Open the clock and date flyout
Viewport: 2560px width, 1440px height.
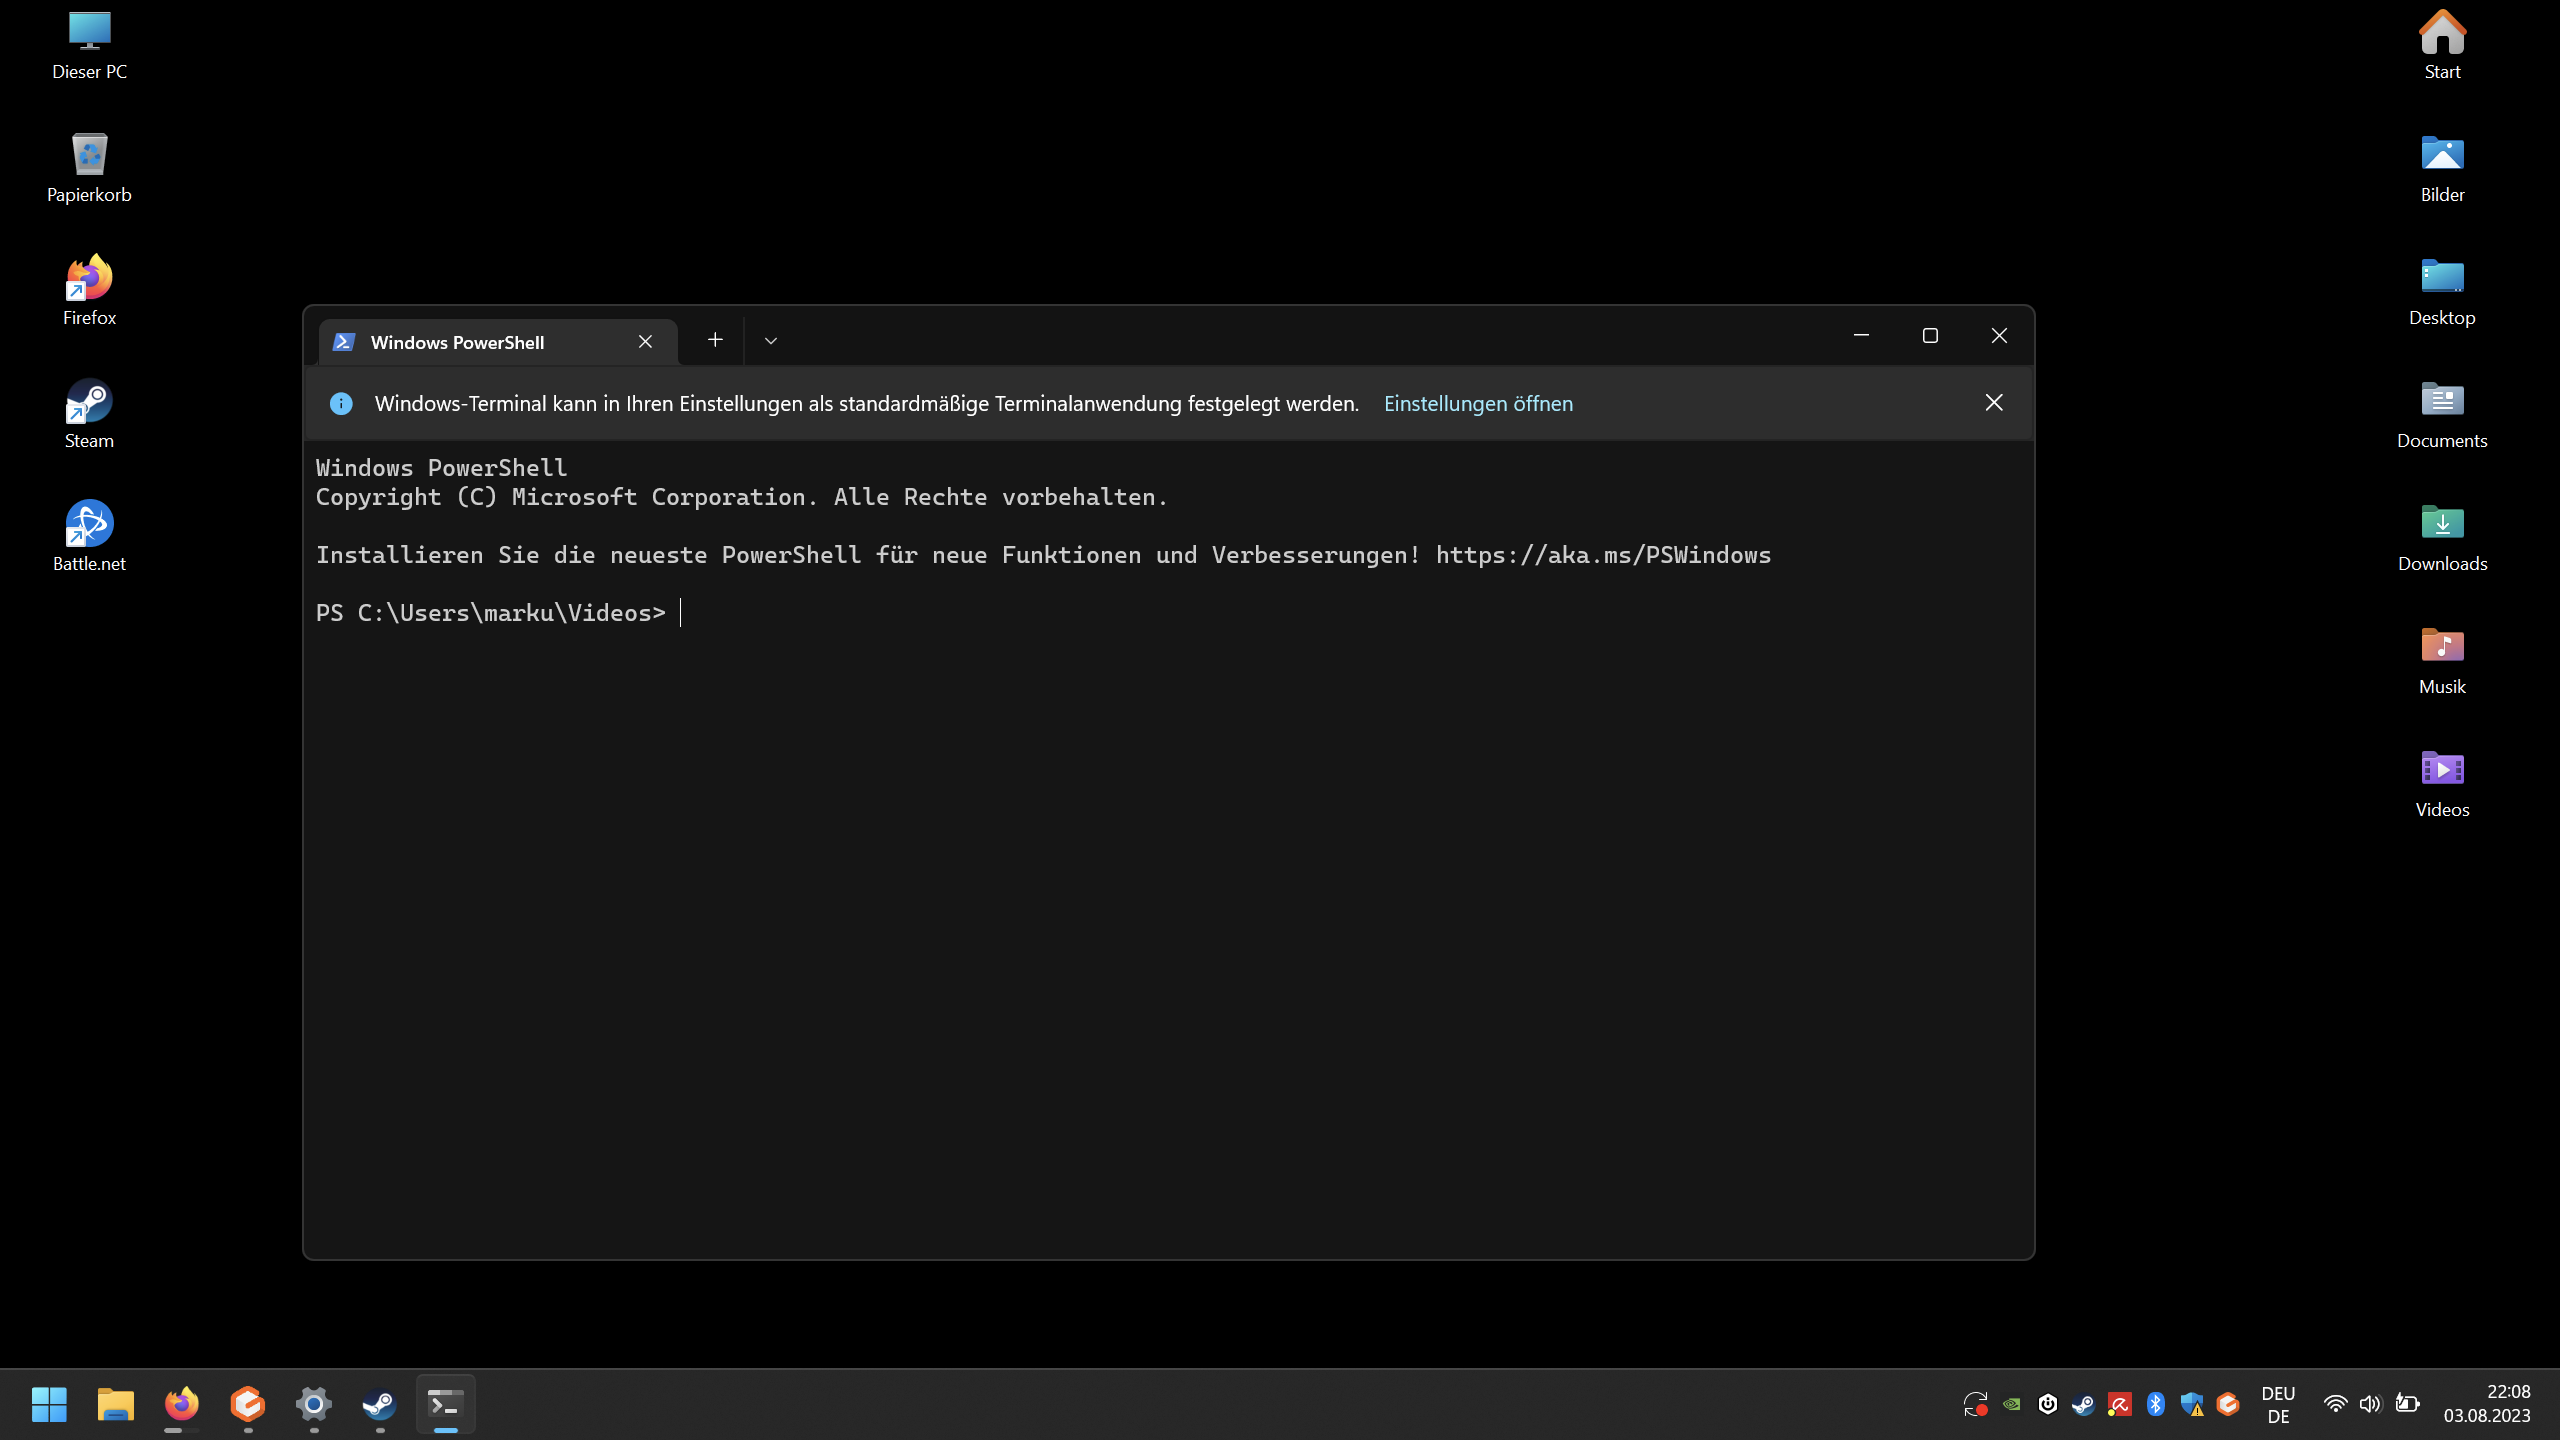pyautogui.click(x=2486, y=1404)
